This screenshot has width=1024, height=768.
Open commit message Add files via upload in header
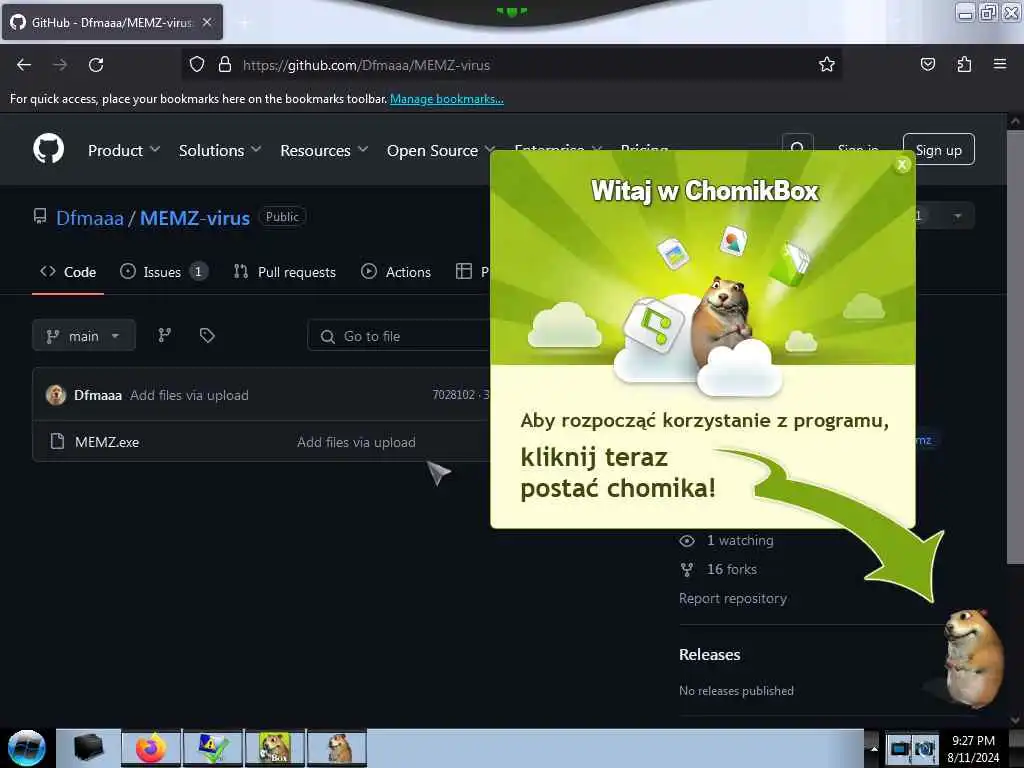(x=189, y=395)
